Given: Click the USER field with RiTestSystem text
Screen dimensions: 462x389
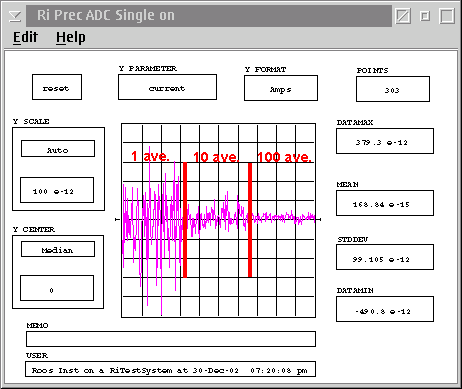Looking at the screenshot, I should (x=171, y=369).
